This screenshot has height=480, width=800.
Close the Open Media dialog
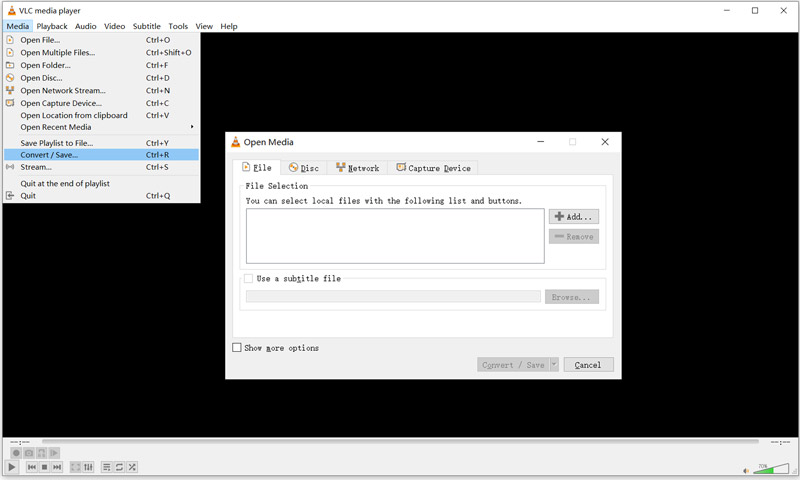(x=605, y=142)
